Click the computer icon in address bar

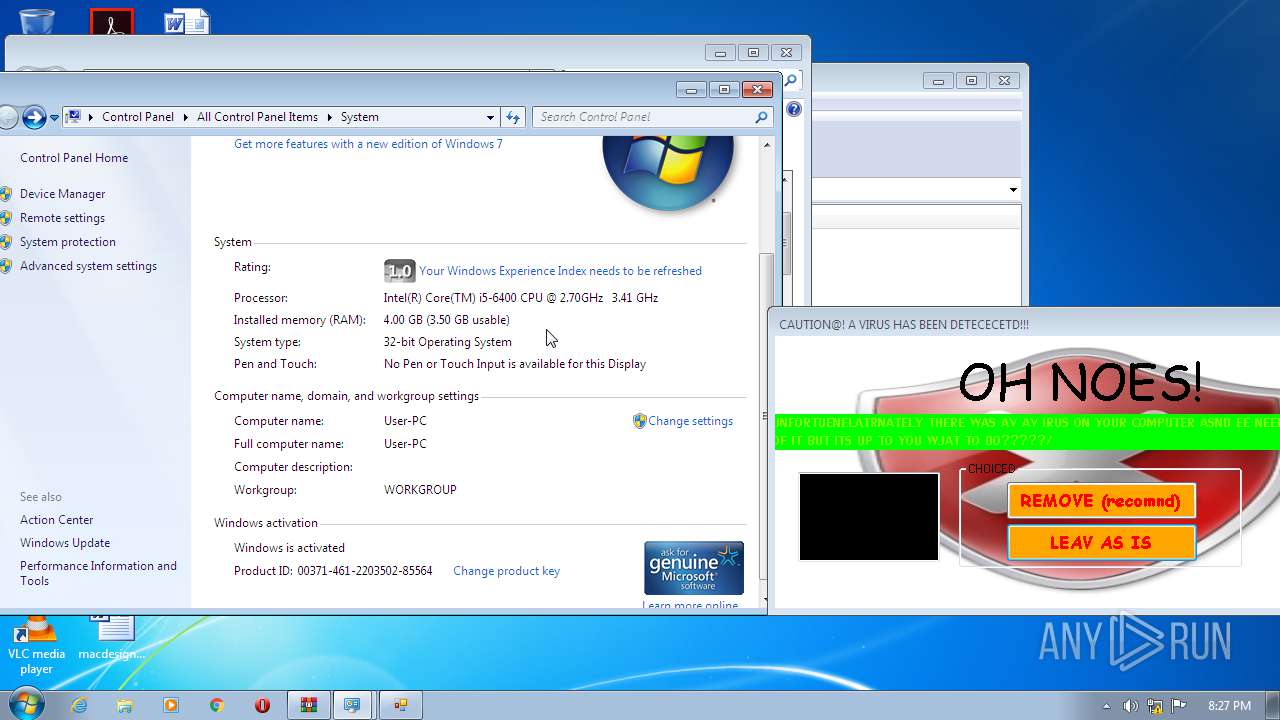(x=73, y=117)
